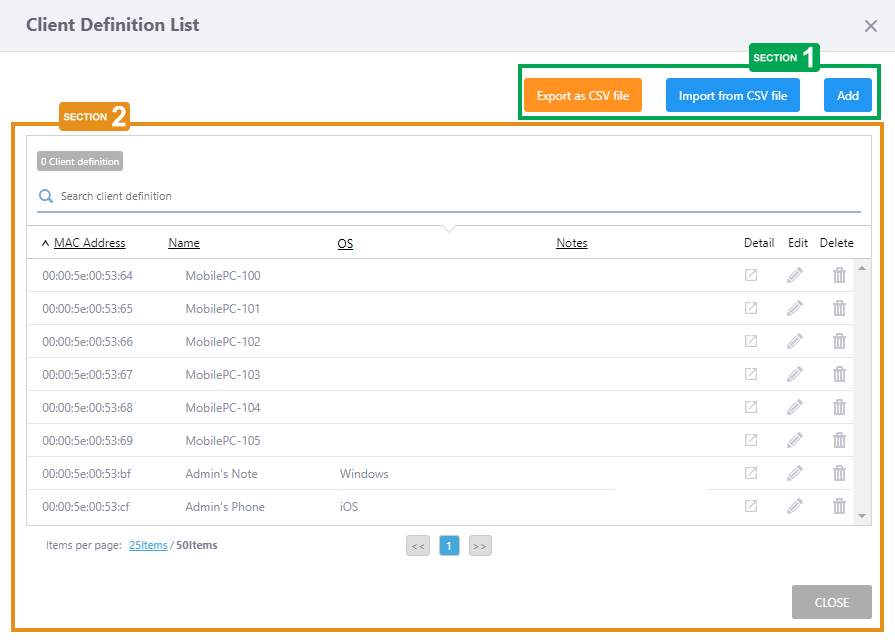Focus the Search client definition field
Image resolution: width=895 pixels, height=640 pixels.
450,196
